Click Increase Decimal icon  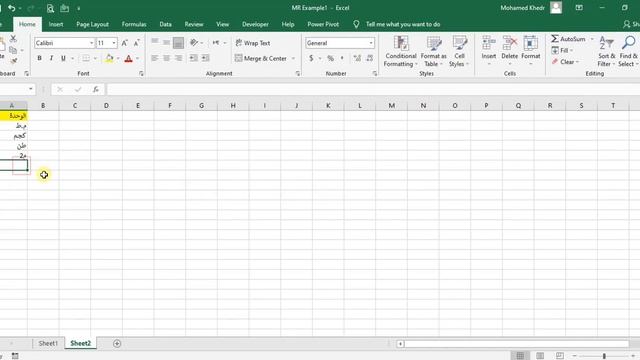(x=357, y=58)
